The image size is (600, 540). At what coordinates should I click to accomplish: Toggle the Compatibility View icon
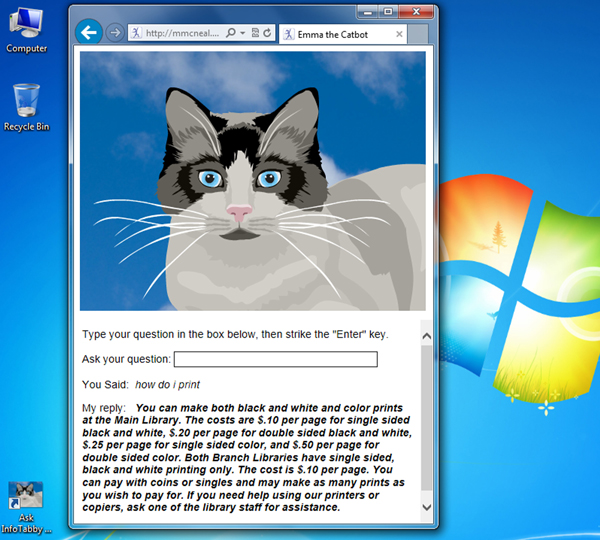pyautogui.click(x=255, y=33)
